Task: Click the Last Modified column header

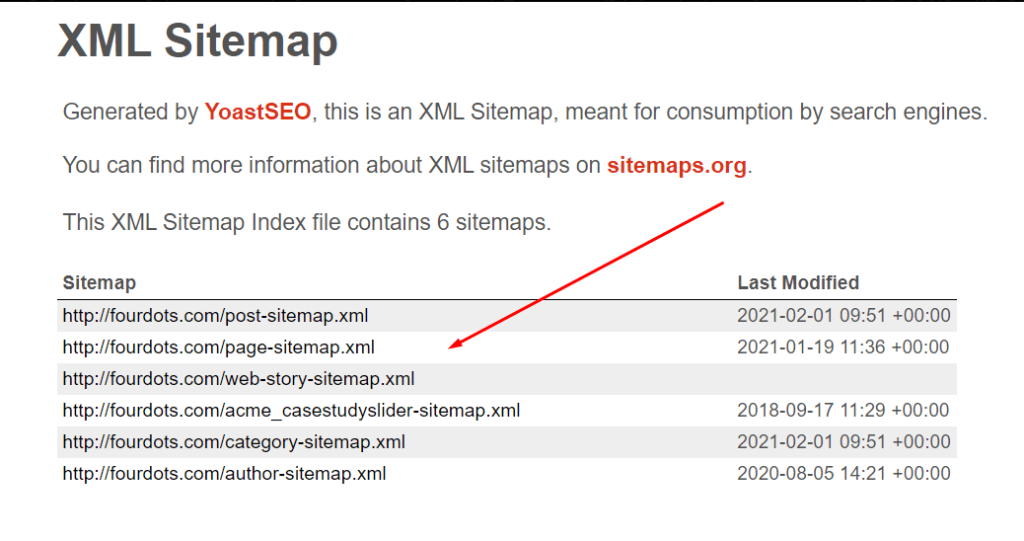Action: 798,283
